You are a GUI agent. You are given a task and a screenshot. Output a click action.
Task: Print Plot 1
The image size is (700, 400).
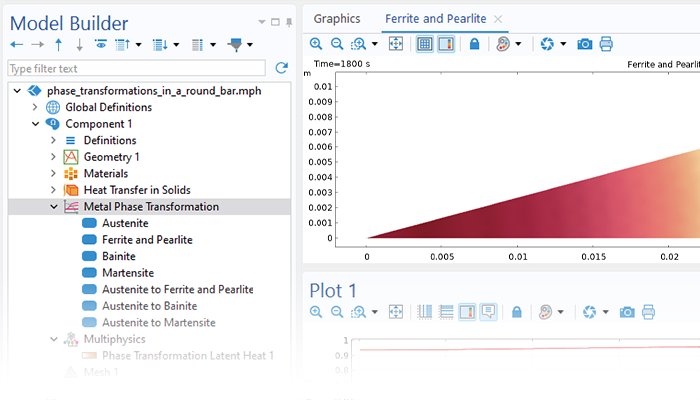pyautogui.click(x=648, y=312)
